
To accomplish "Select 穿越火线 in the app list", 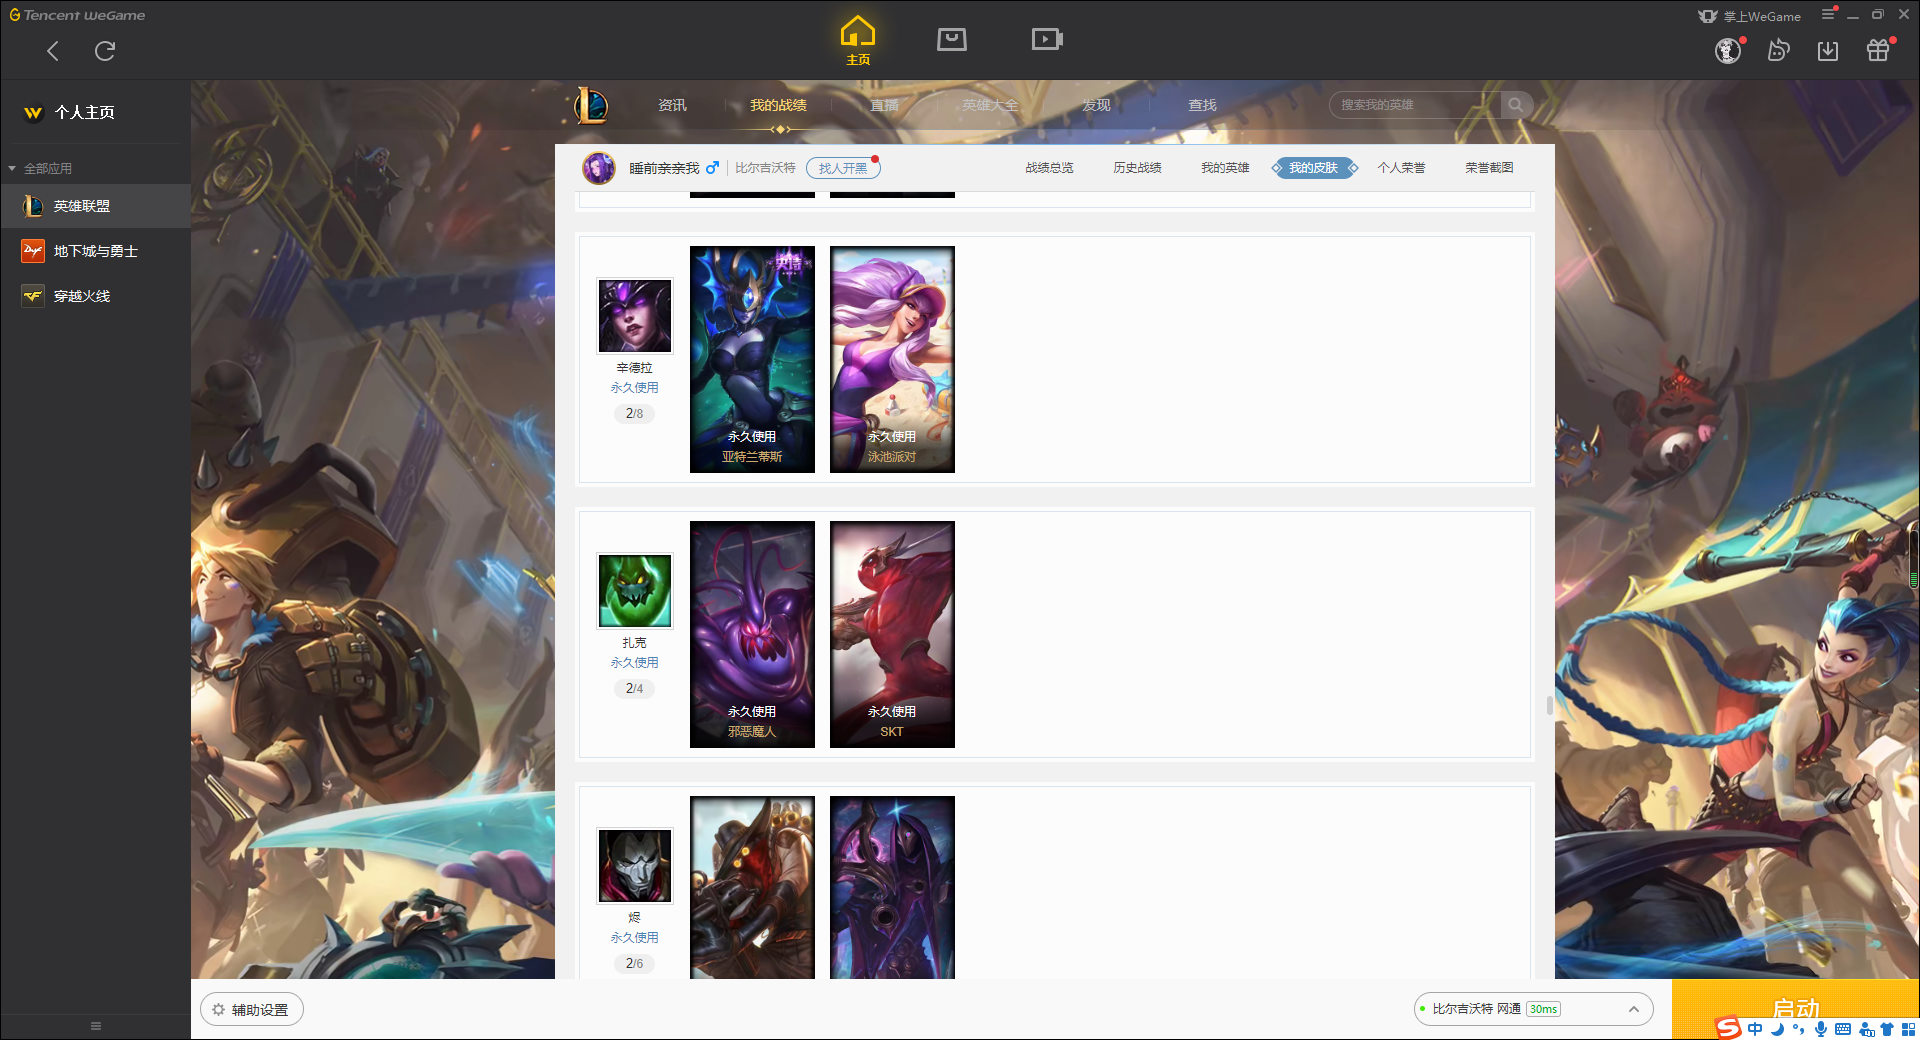I will coord(95,296).
